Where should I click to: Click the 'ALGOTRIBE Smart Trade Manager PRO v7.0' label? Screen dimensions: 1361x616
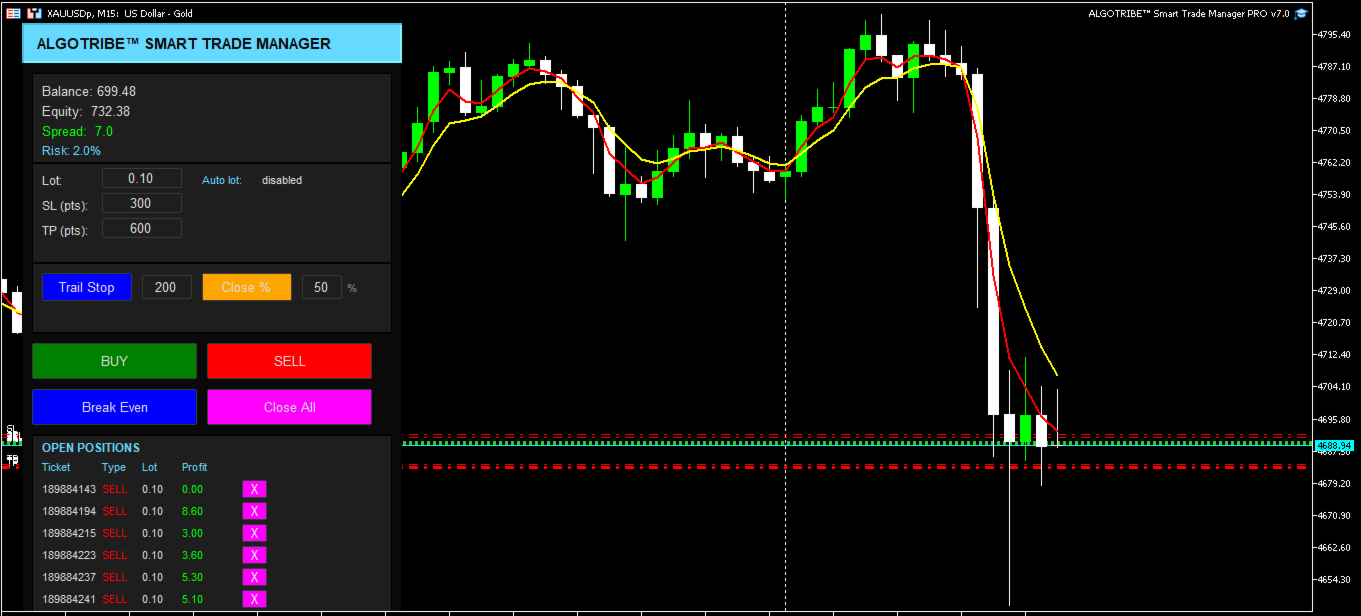pyautogui.click(x=1188, y=13)
